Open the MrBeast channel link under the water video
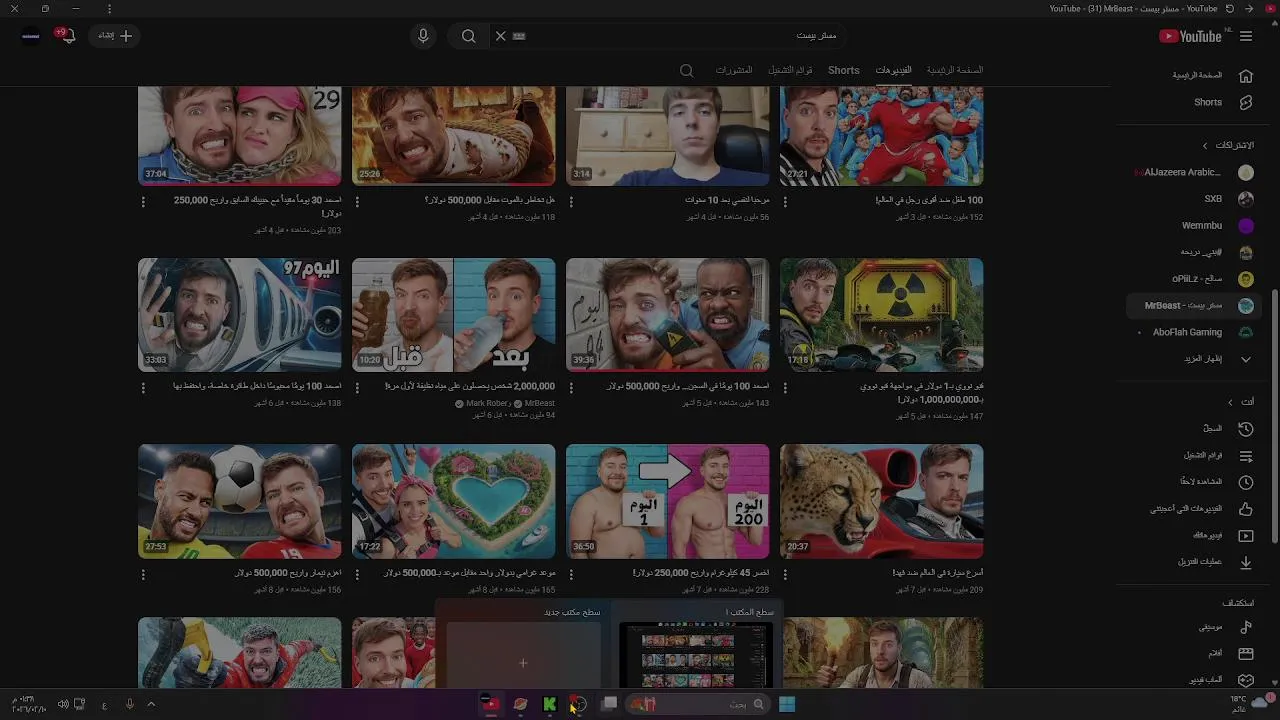 pyautogui.click(x=539, y=404)
